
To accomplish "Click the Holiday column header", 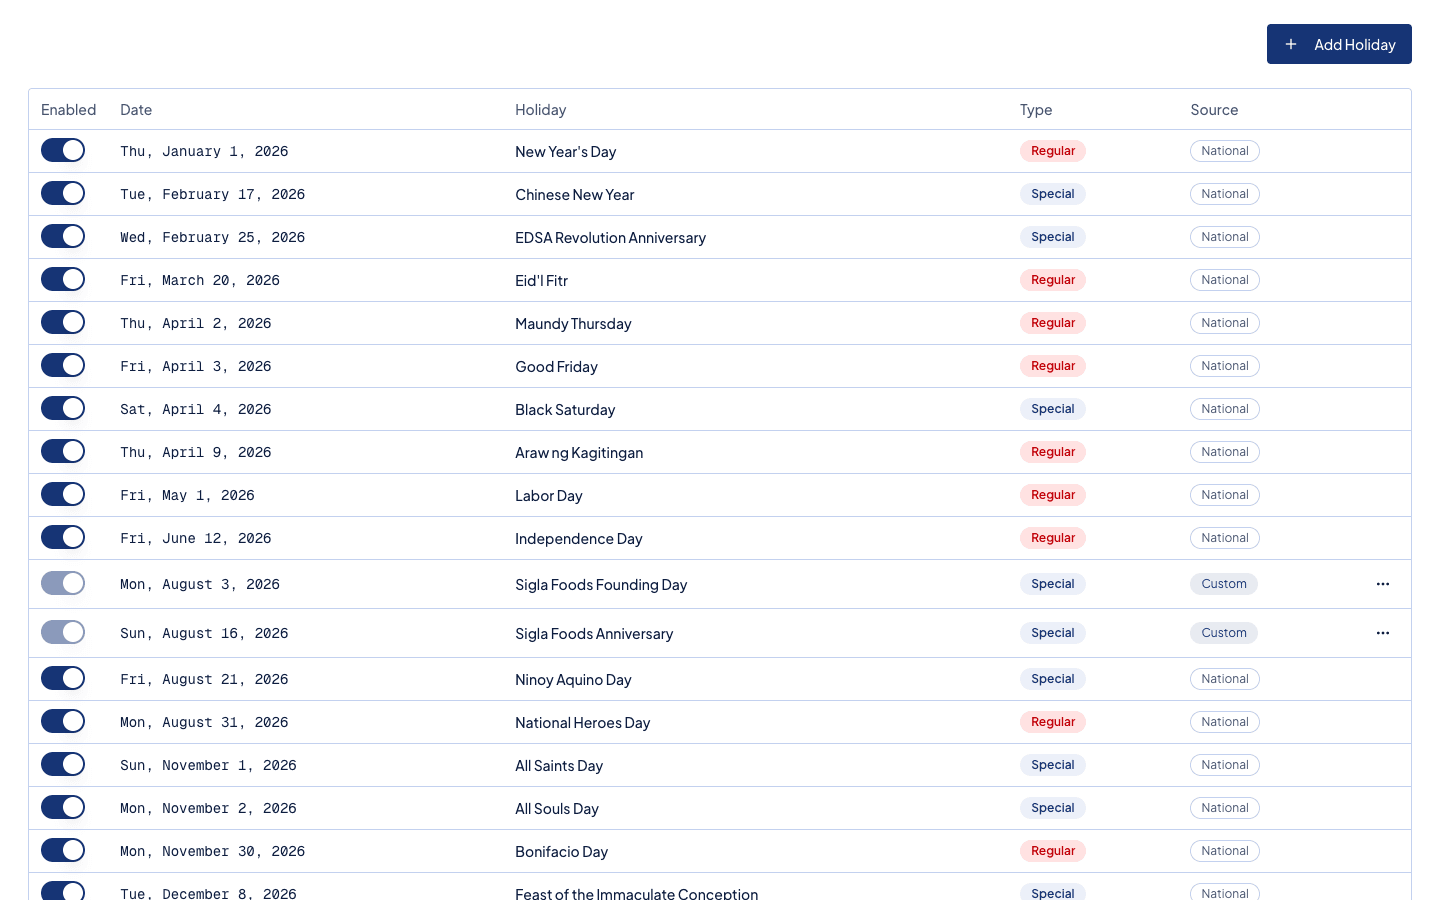I will point(540,110).
